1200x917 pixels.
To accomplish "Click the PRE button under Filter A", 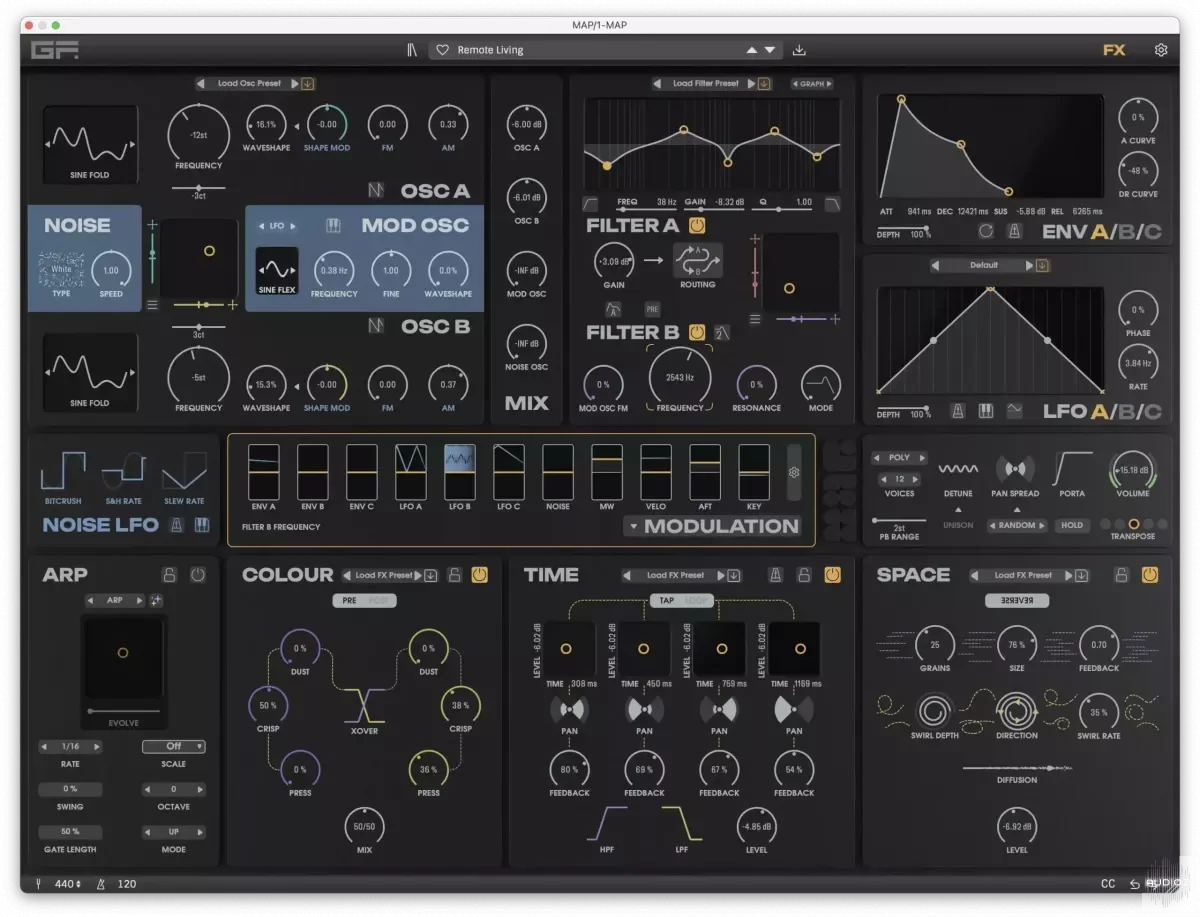I will click(x=652, y=310).
